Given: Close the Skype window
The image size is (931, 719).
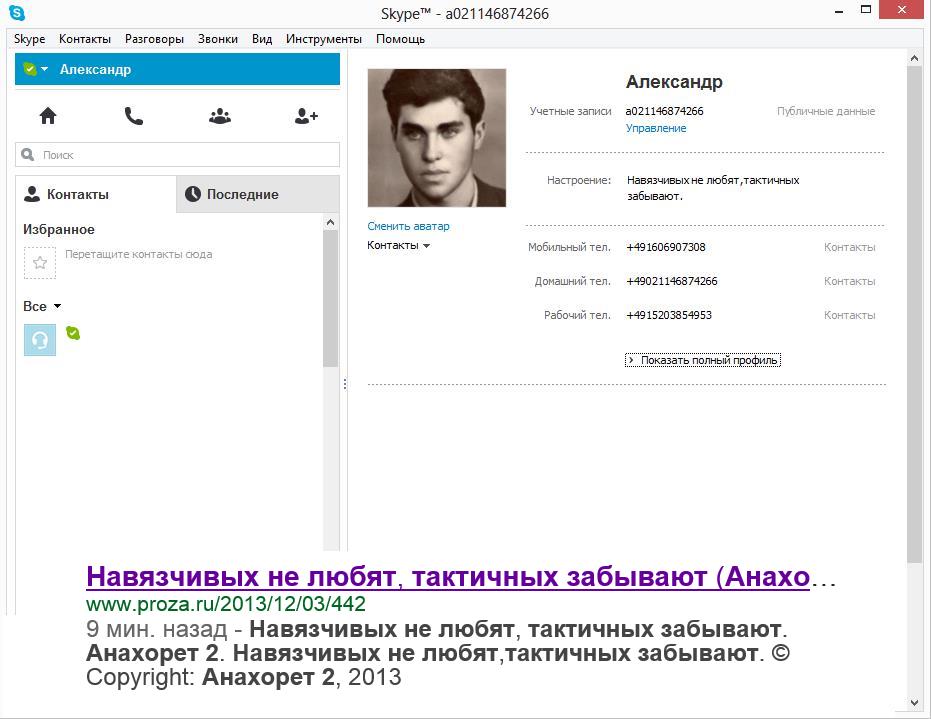Looking at the screenshot, I should coord(902,10).
